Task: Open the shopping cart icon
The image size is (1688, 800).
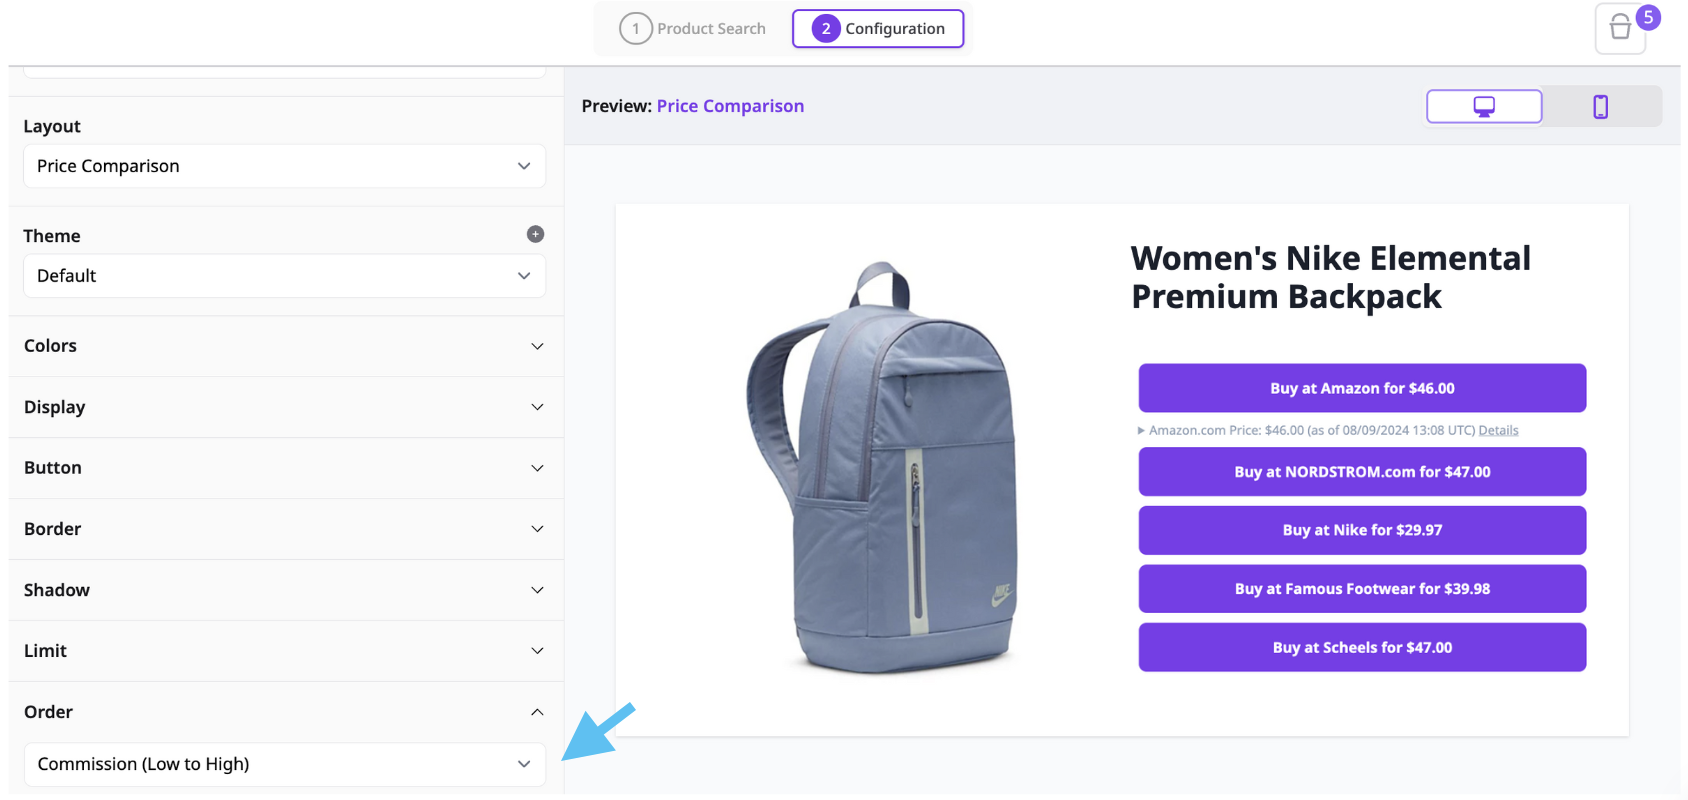Action: 1620,30
